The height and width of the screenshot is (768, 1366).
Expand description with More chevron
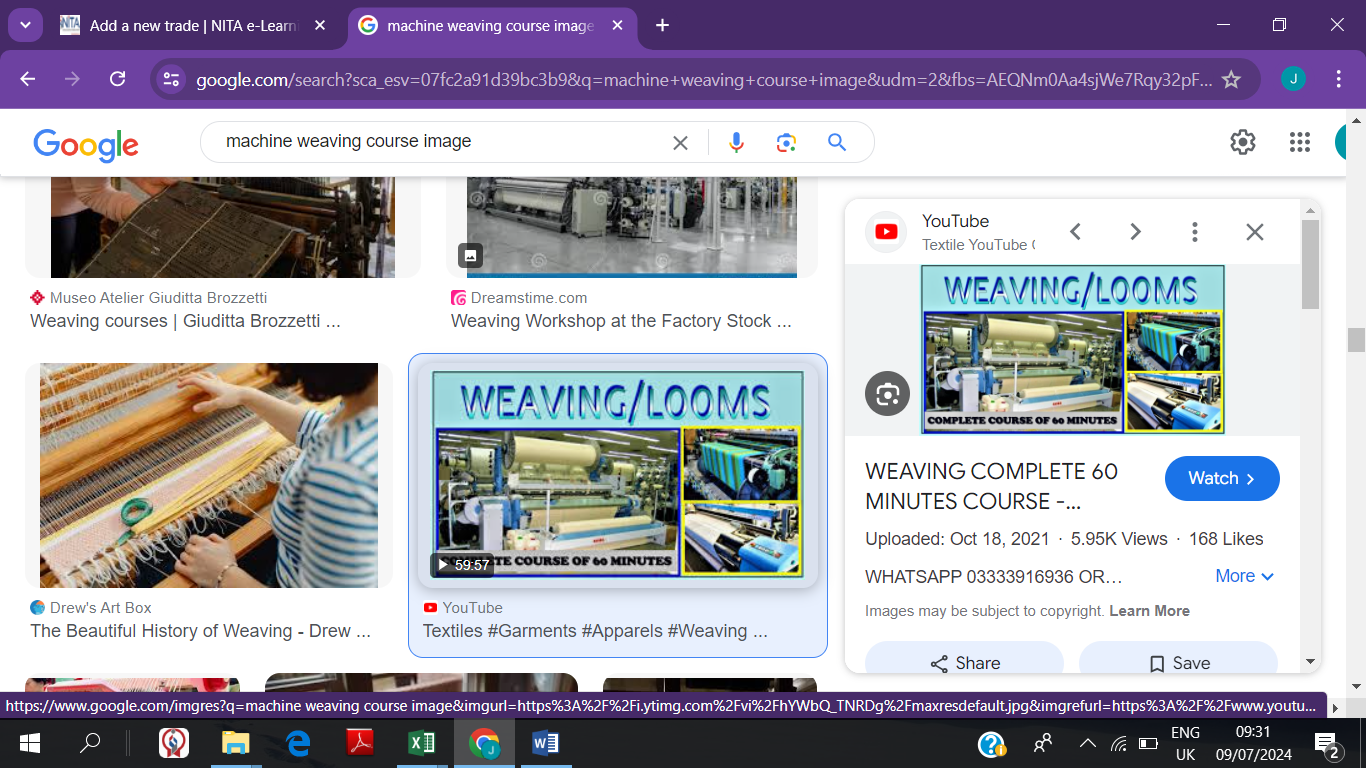(x=1244, y=576)
